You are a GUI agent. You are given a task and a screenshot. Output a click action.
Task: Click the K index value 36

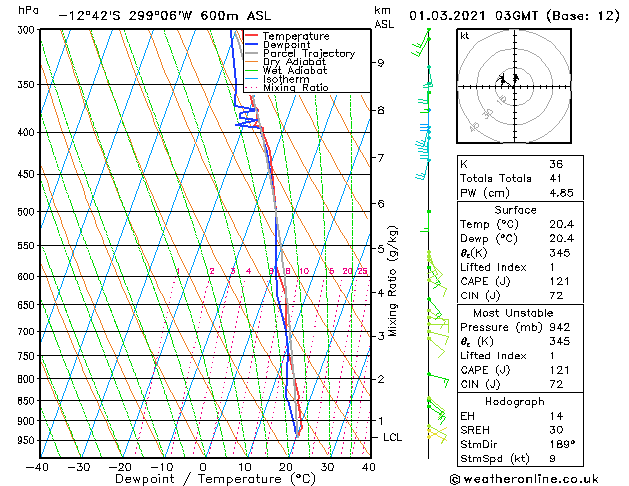556,164
